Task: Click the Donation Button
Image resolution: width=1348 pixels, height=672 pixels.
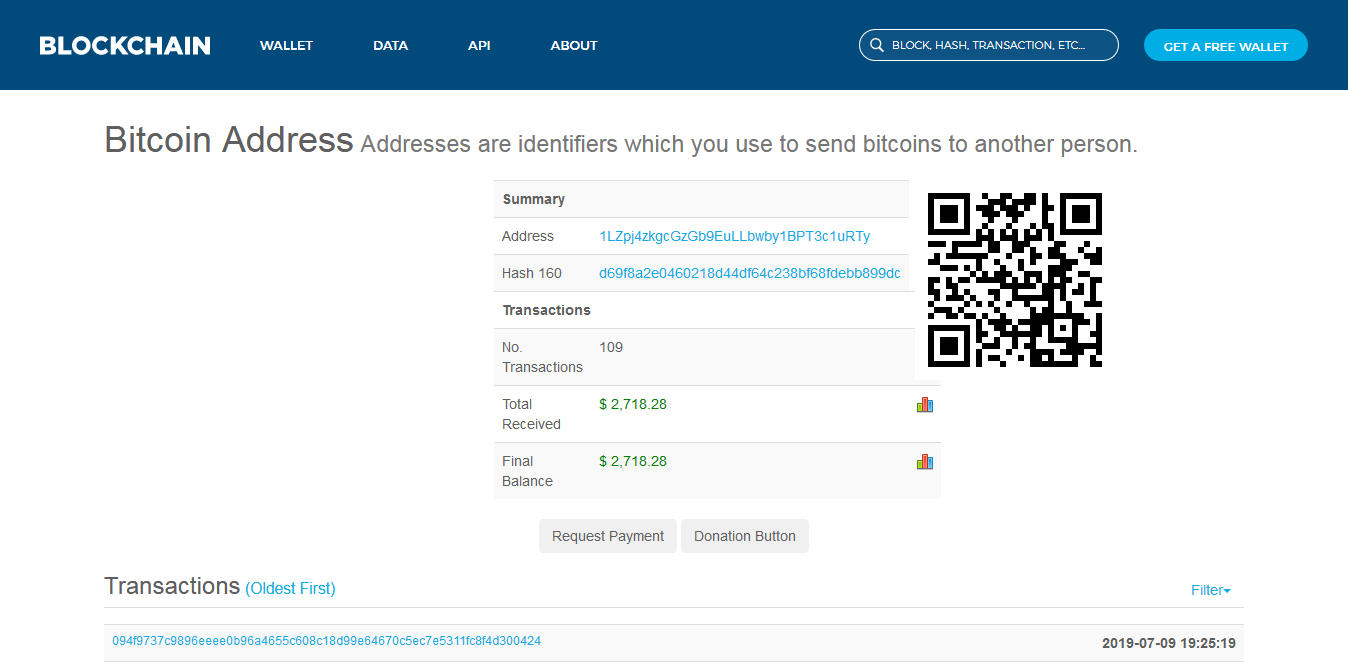Action: coord(745,536)
